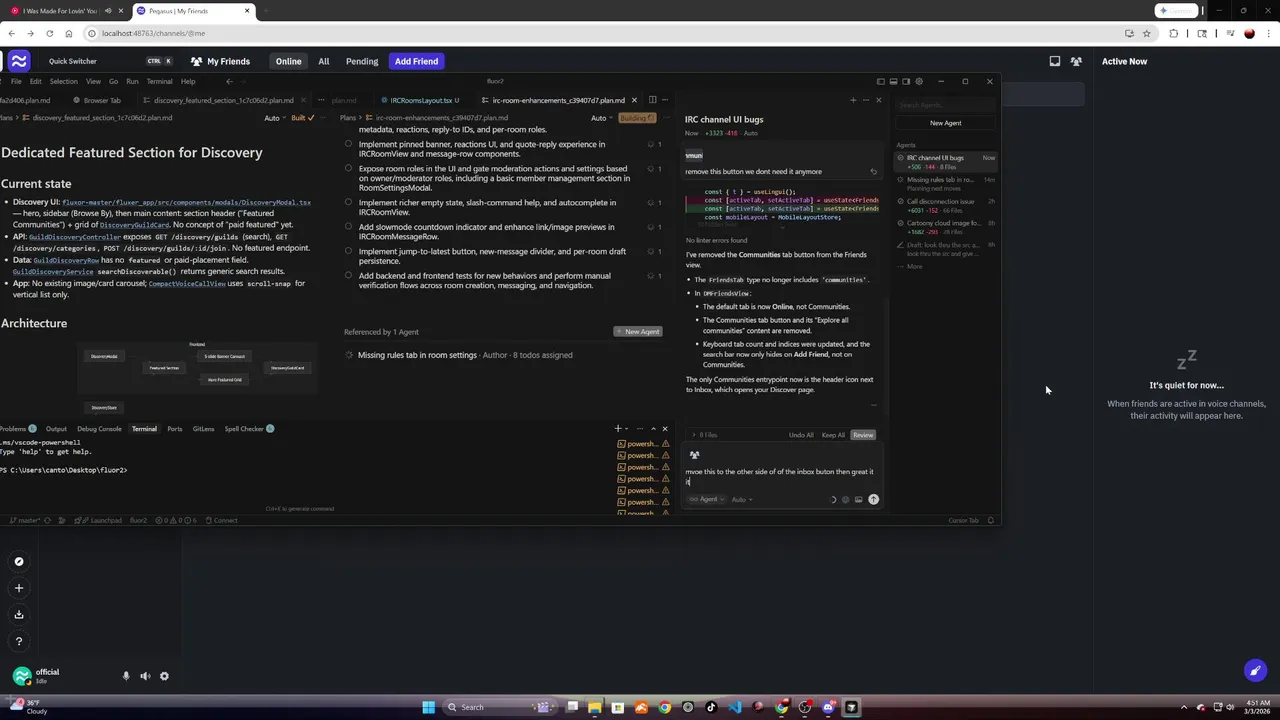The height and width of the screenshot is (720, 1280).
Task: Click the Pegasus home logo icon
Action: click(x=19, y=61)
